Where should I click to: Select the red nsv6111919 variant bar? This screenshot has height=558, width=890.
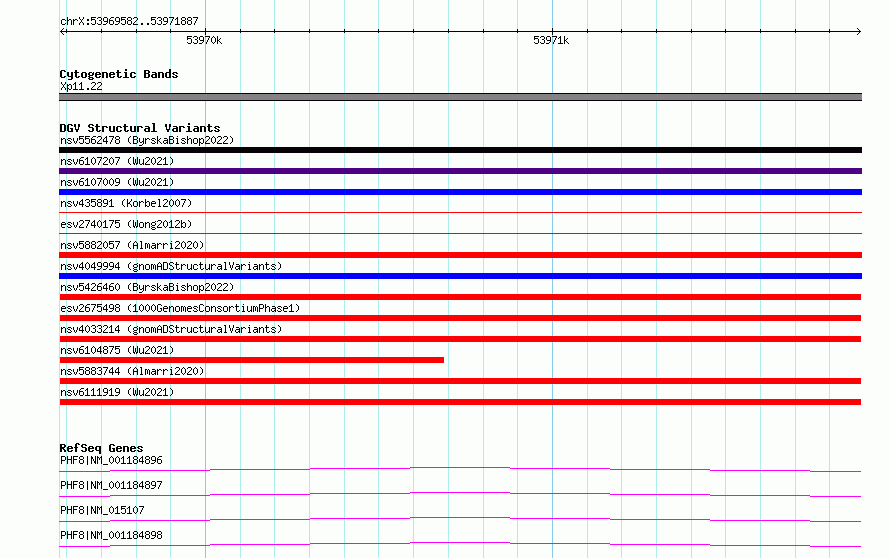(x=460, y=402)
